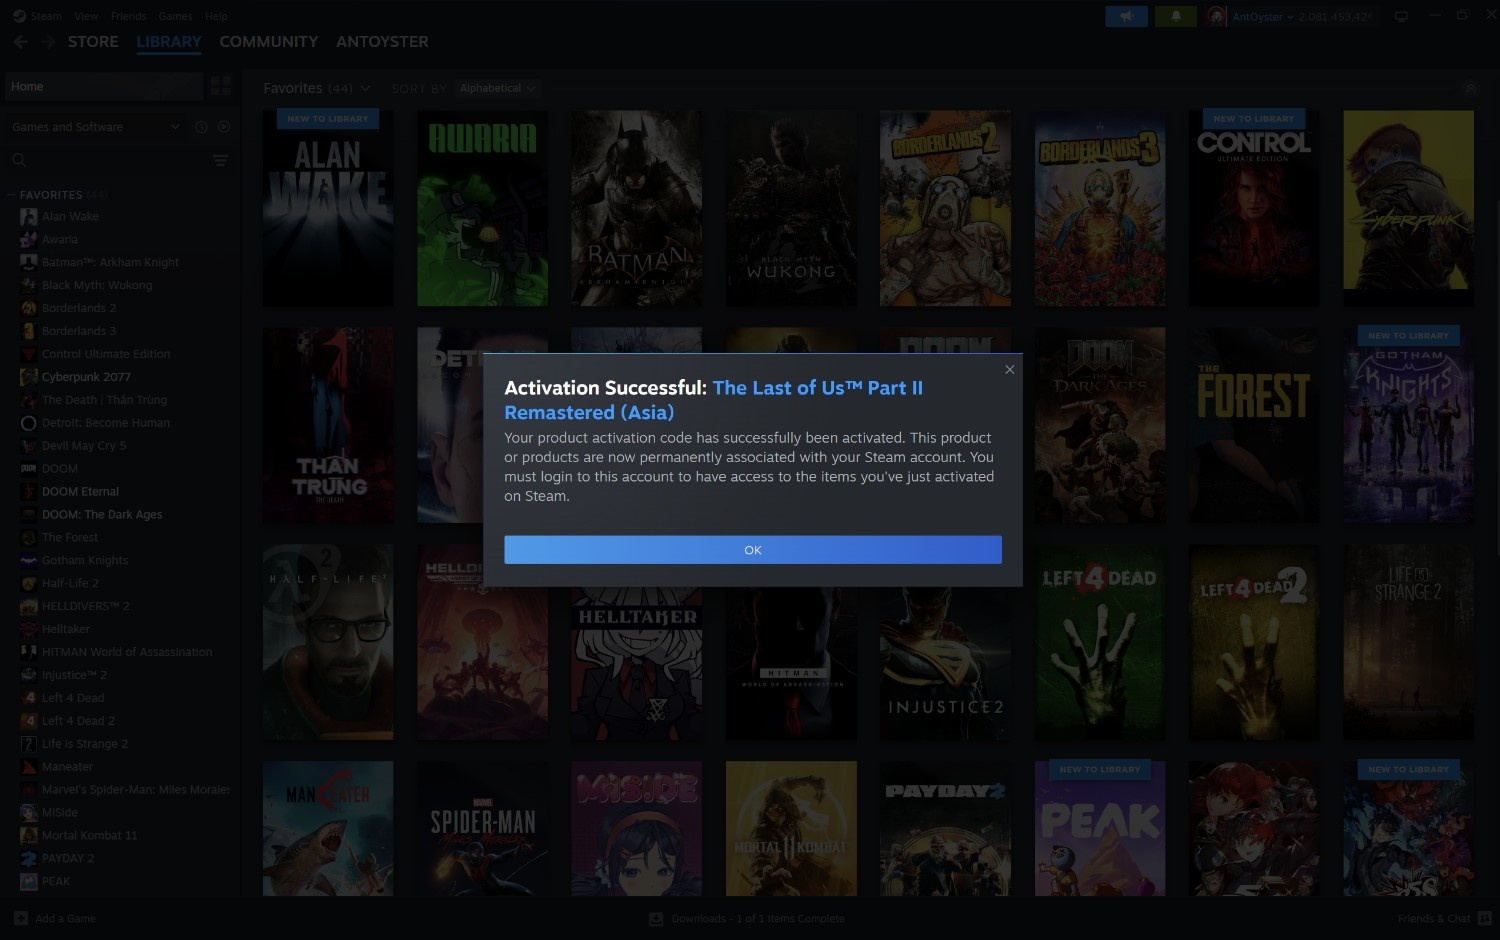
Task: Click OK in the Activation Successful dialog
Action: click(x=752, y=550)
